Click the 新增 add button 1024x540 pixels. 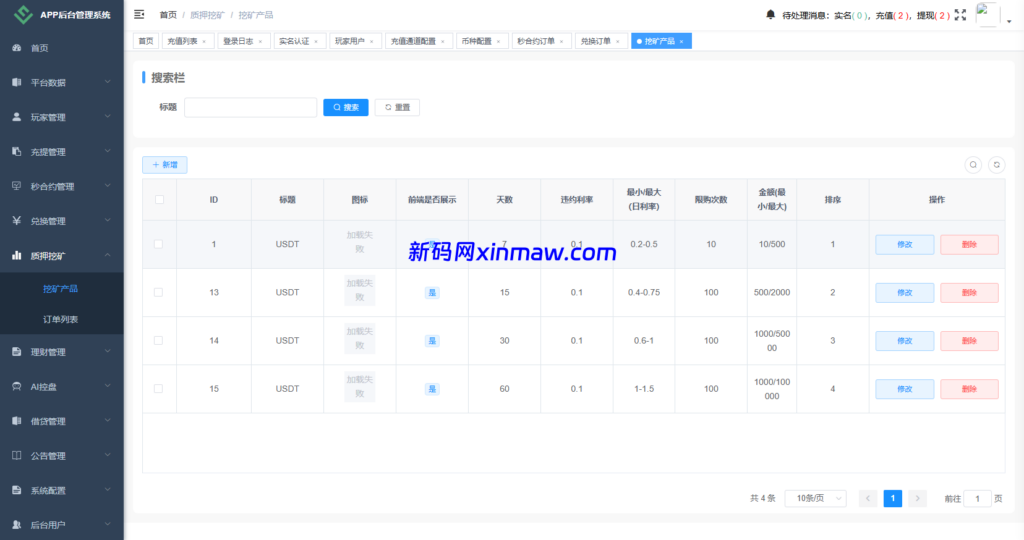click(165, 165)
